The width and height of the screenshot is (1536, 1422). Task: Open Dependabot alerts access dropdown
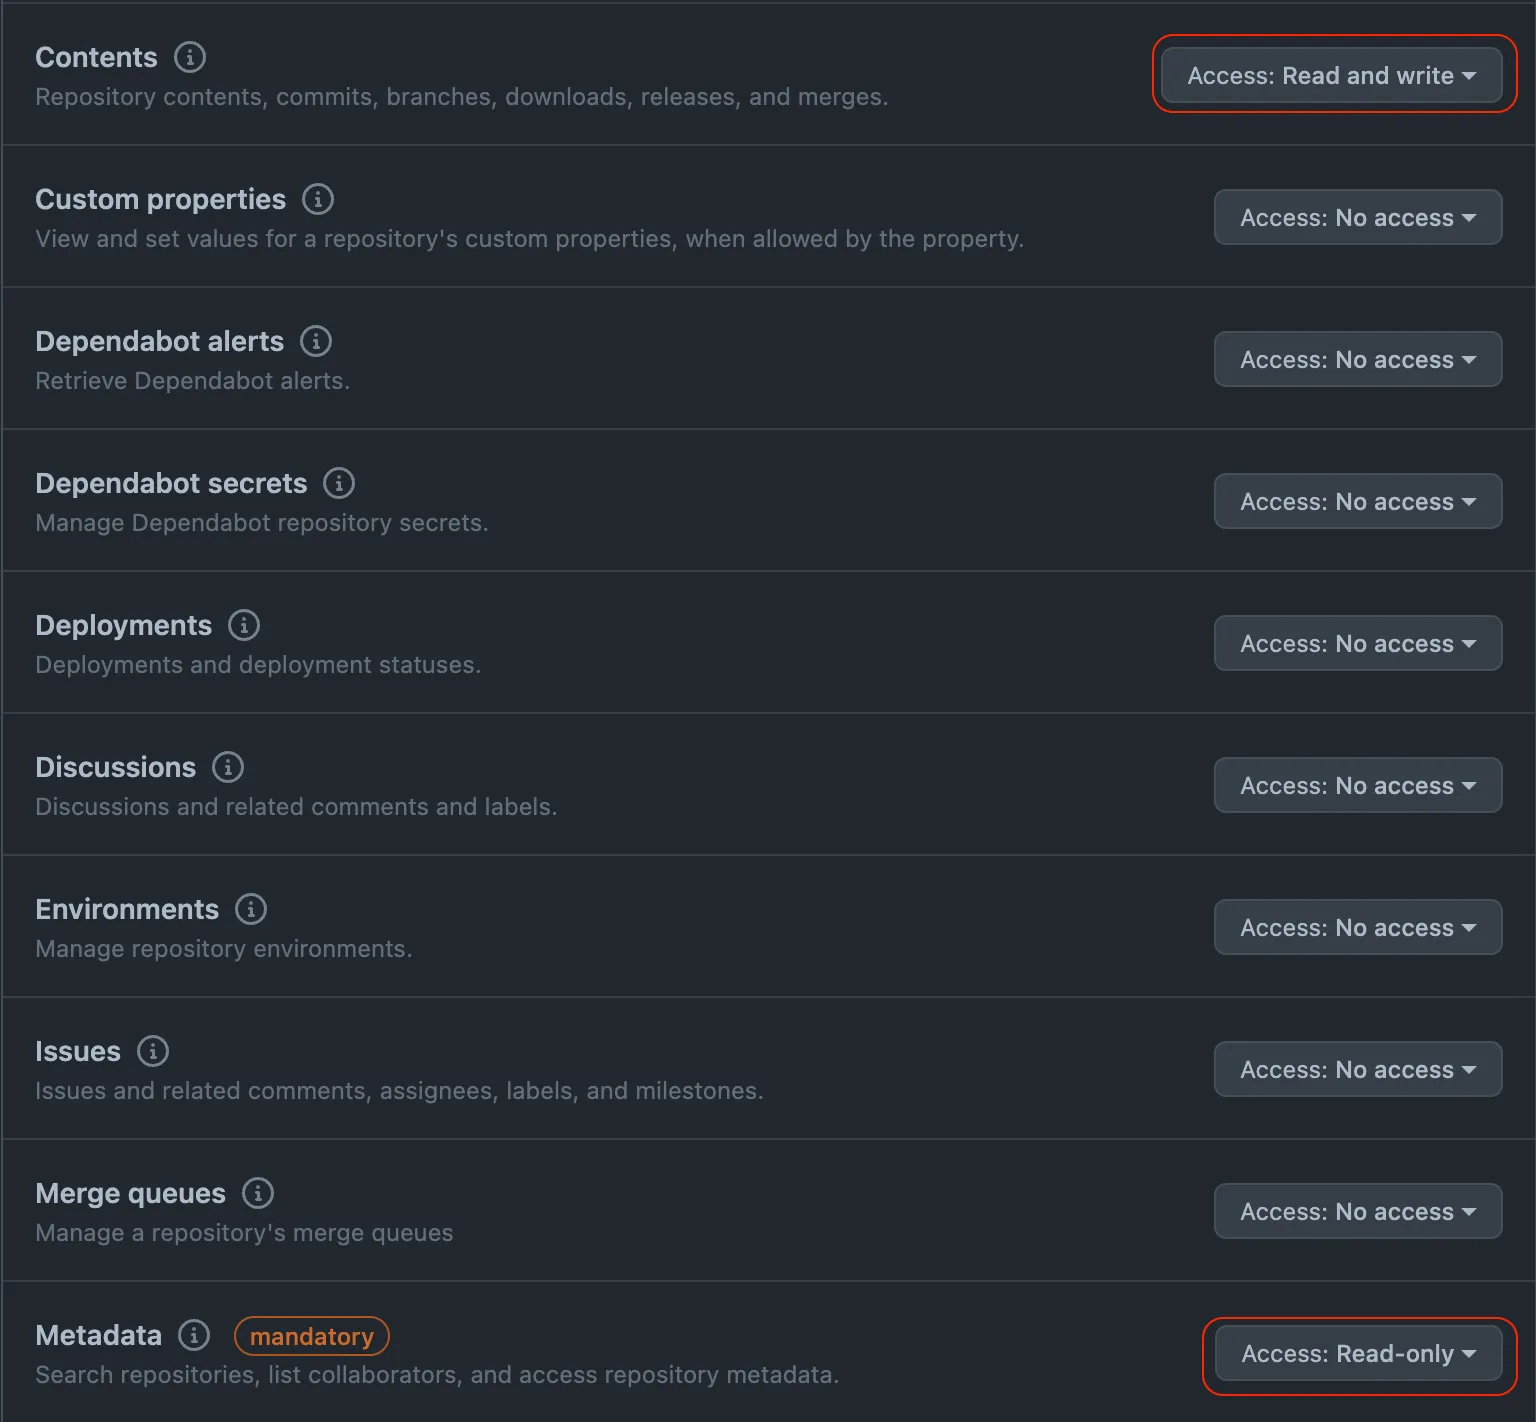pyautogui.click(x=1358, y=359)
